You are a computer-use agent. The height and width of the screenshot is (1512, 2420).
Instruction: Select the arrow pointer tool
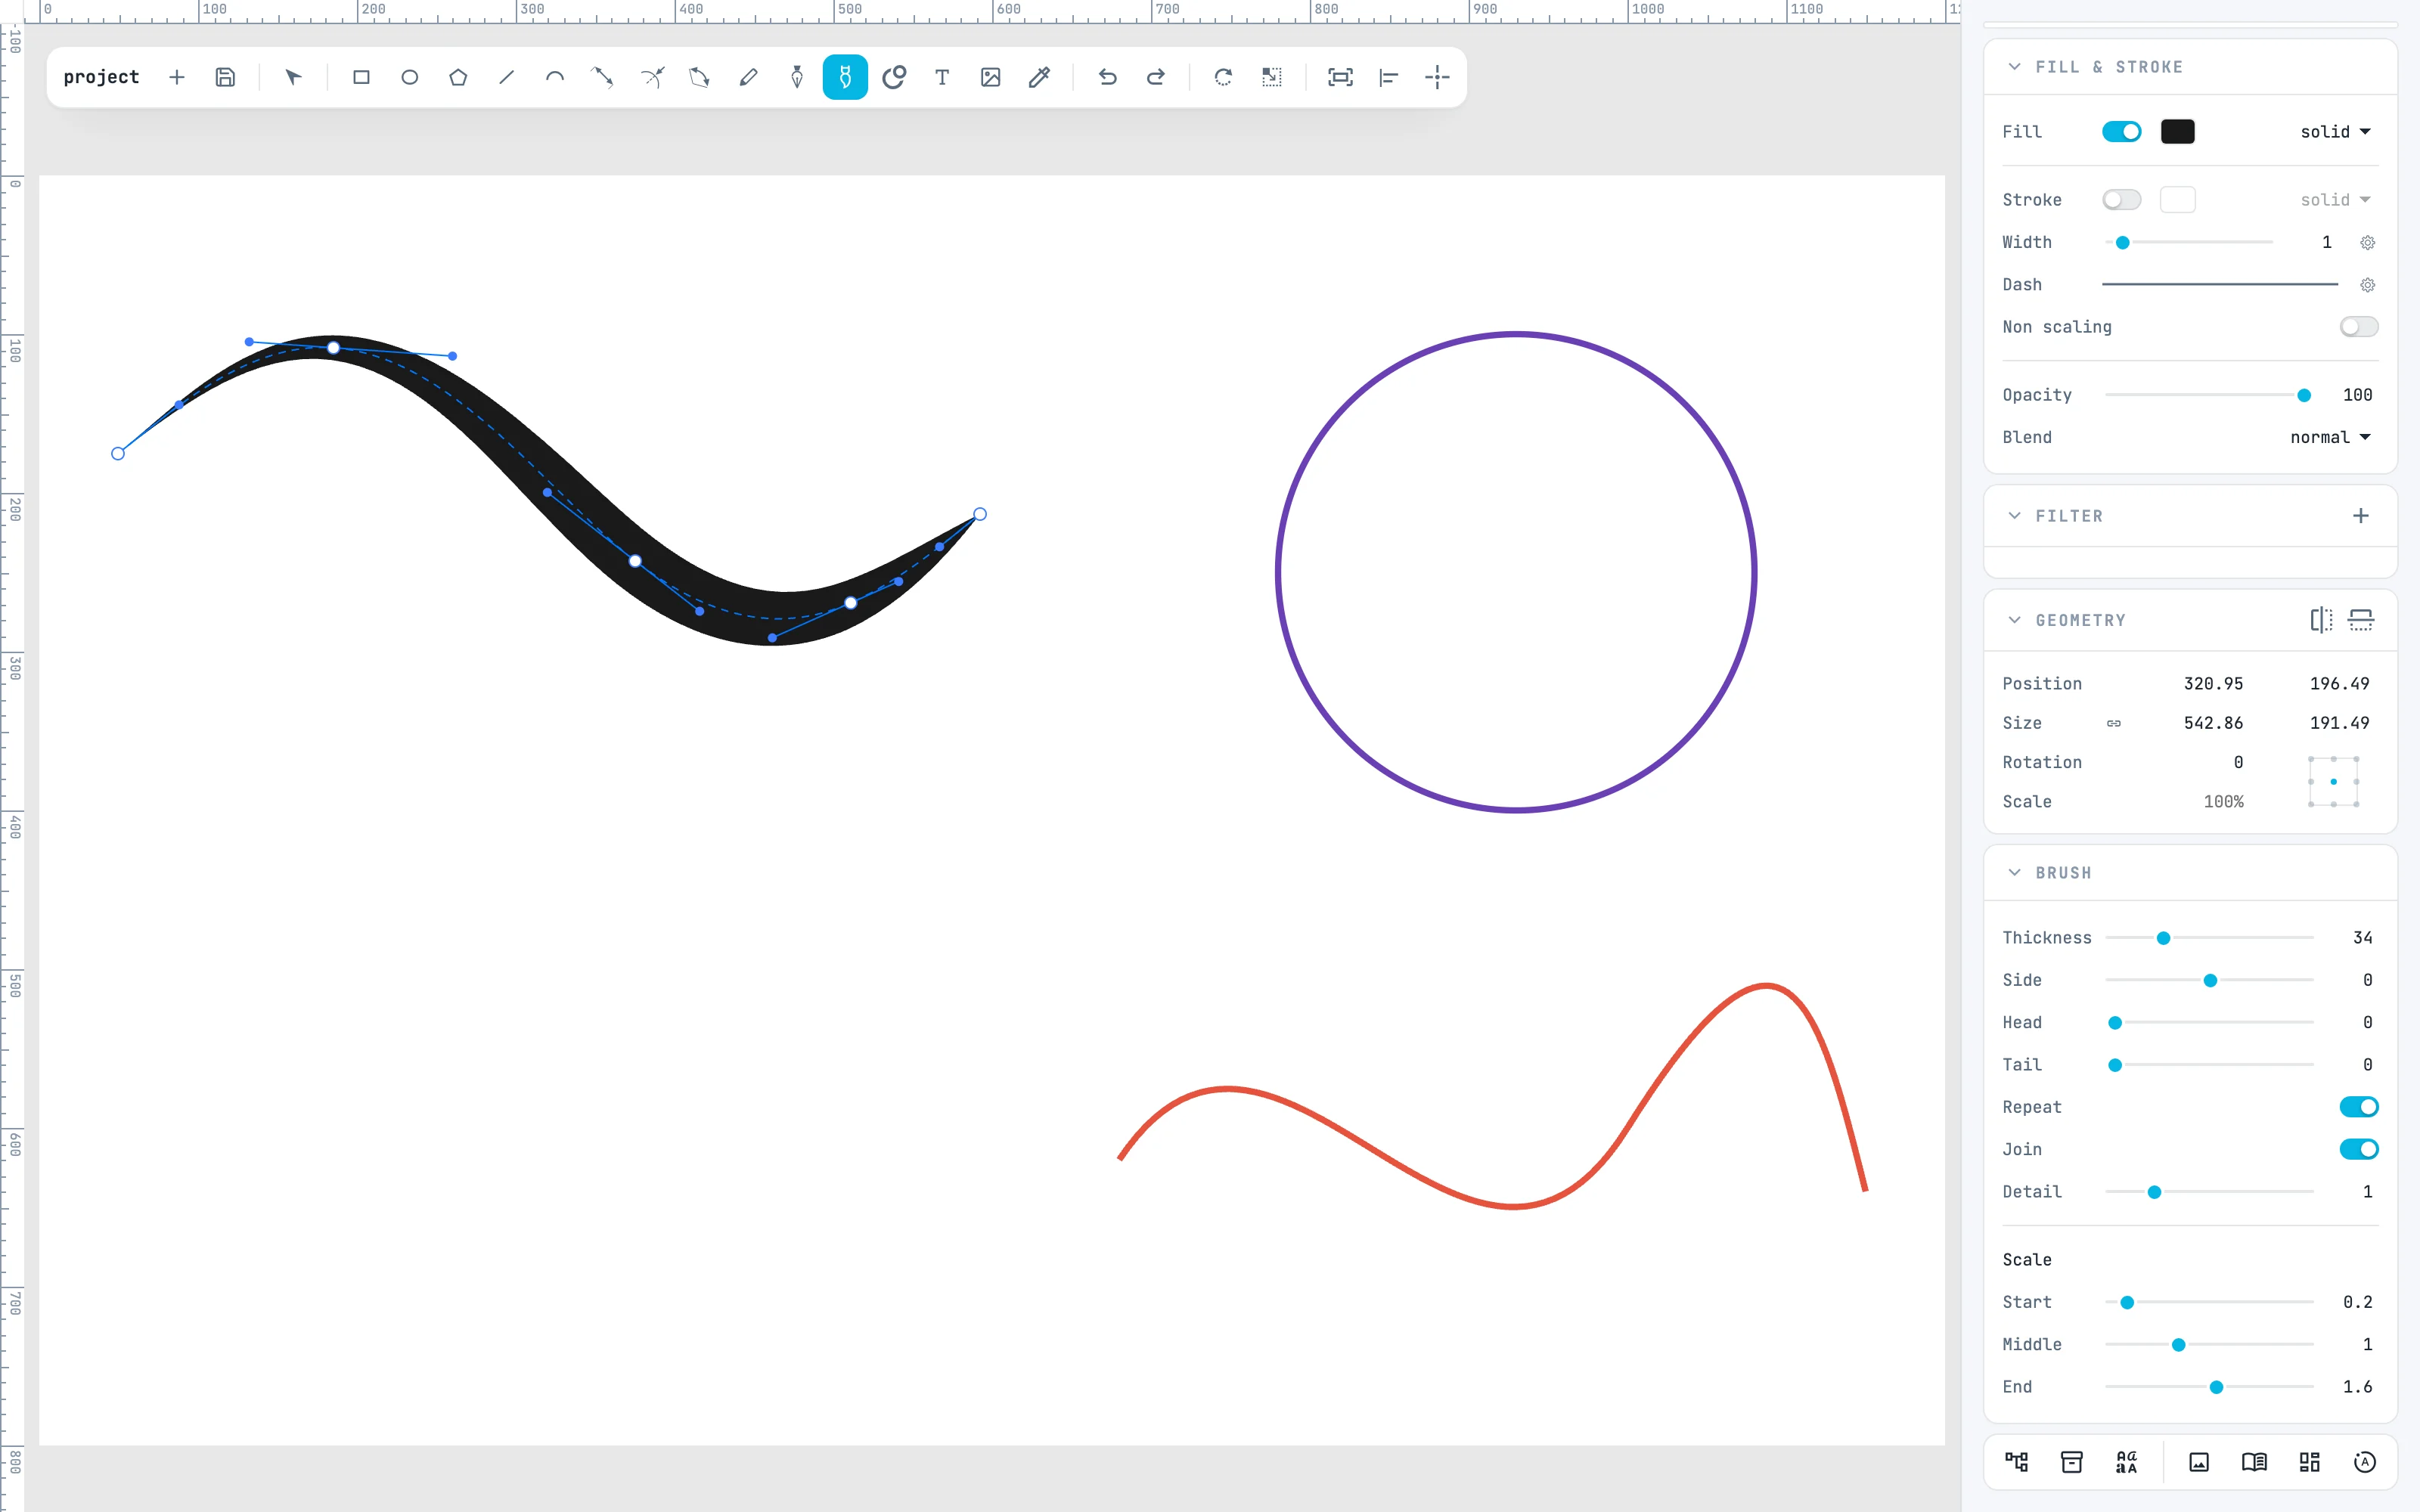[293, 77]
